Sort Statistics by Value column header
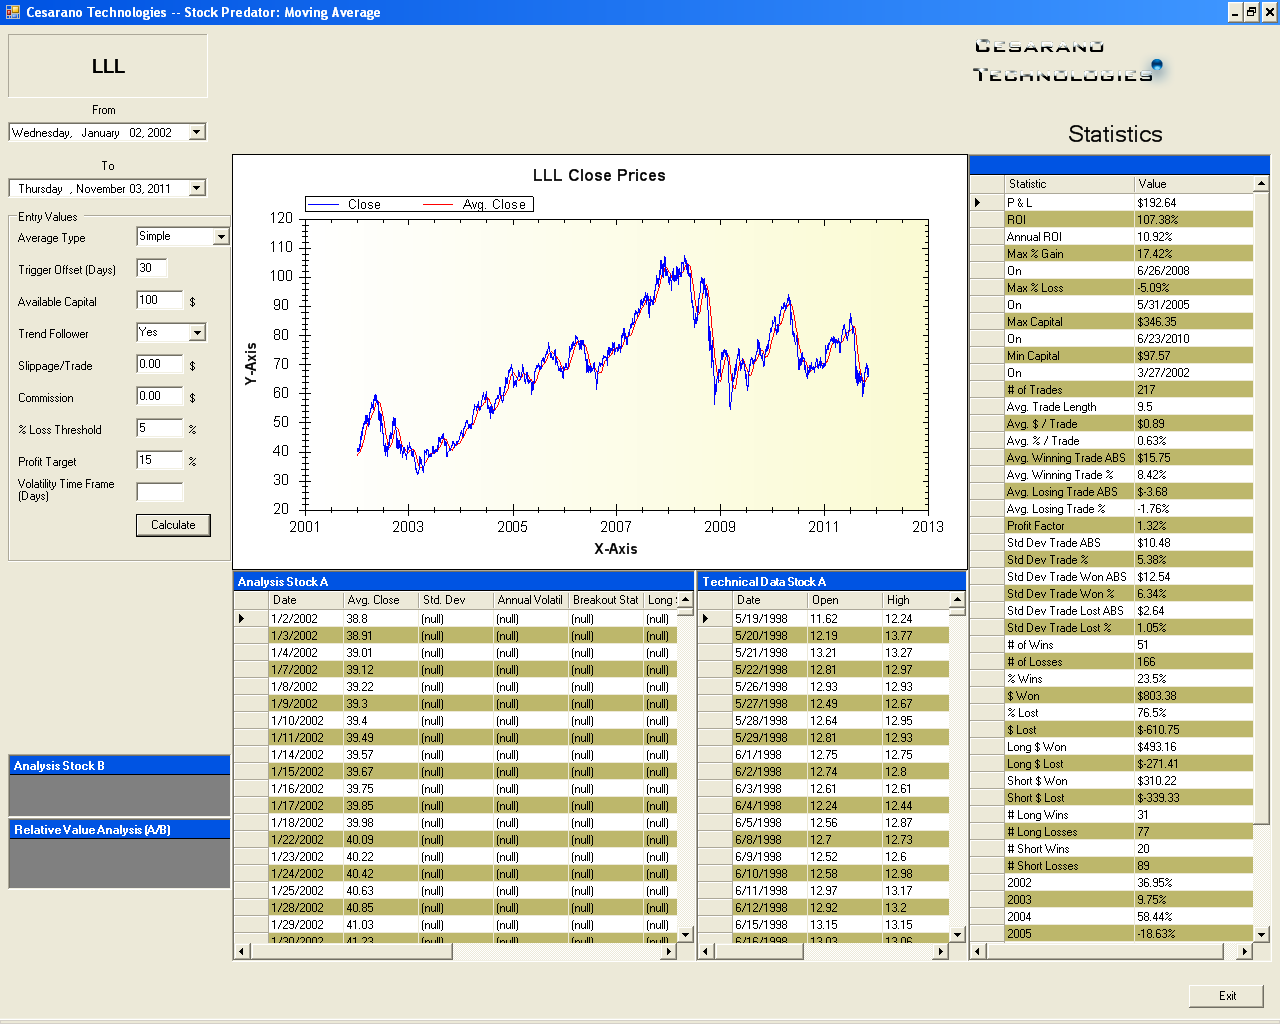The image size is (1280, 1024). (x=1193, y=184)
